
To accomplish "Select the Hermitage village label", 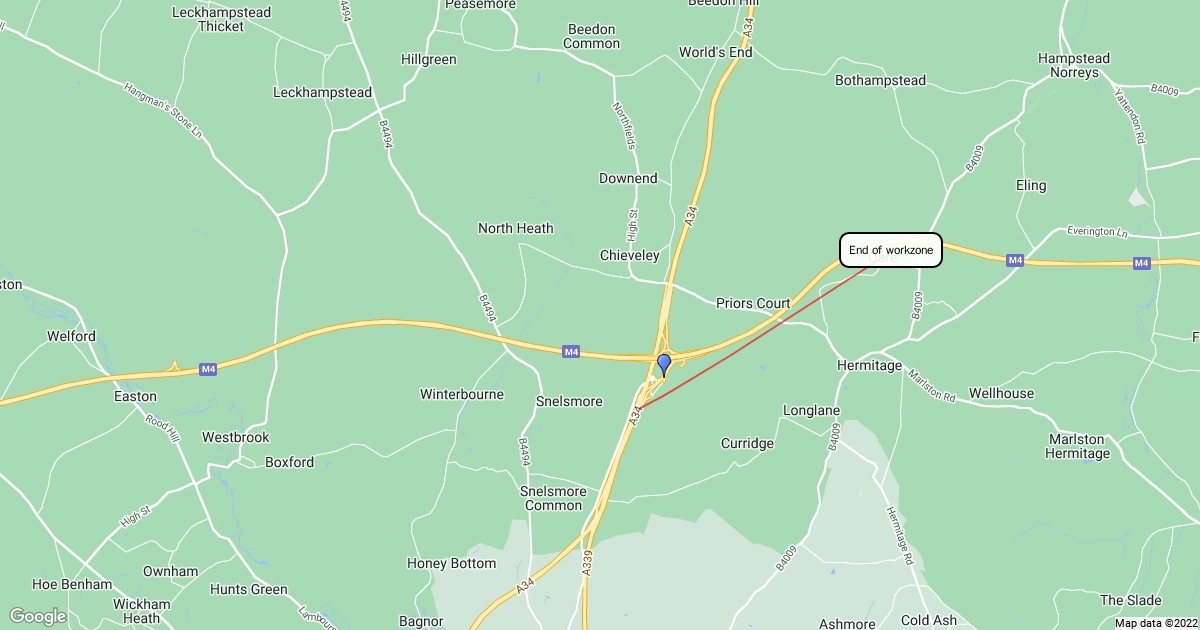I will click(869, 366).
